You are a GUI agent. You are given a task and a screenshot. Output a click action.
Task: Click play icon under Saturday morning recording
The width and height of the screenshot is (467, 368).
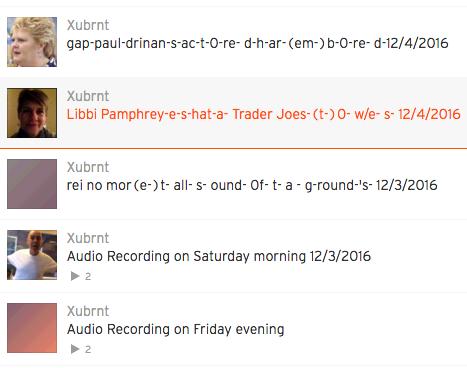click(x=75, y=276)
